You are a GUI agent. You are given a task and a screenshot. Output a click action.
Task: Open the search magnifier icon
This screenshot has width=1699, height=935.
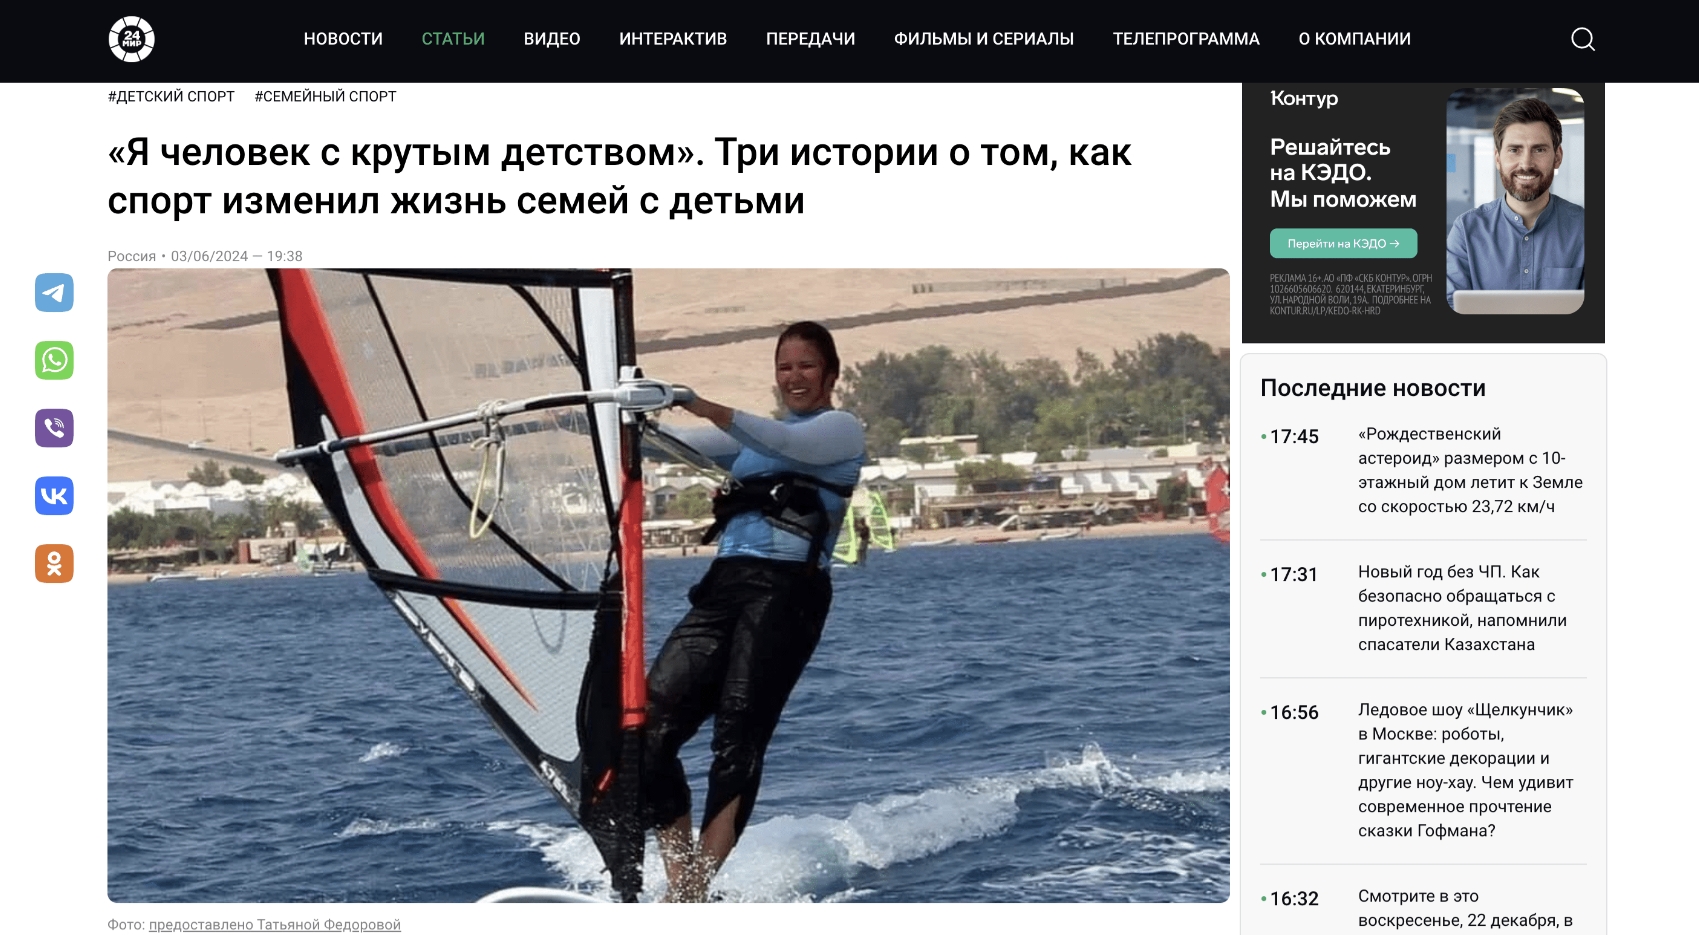(x=1583, y=39)
